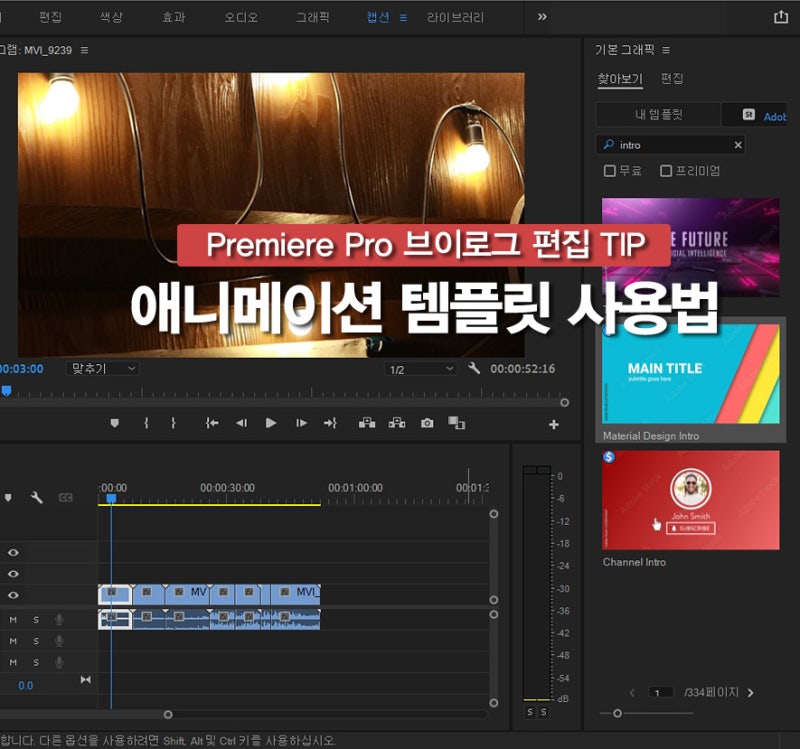800x749 pixels.
Task: Open the 1/2 playback resolution dropdown
Action: (x=420, y=369)
